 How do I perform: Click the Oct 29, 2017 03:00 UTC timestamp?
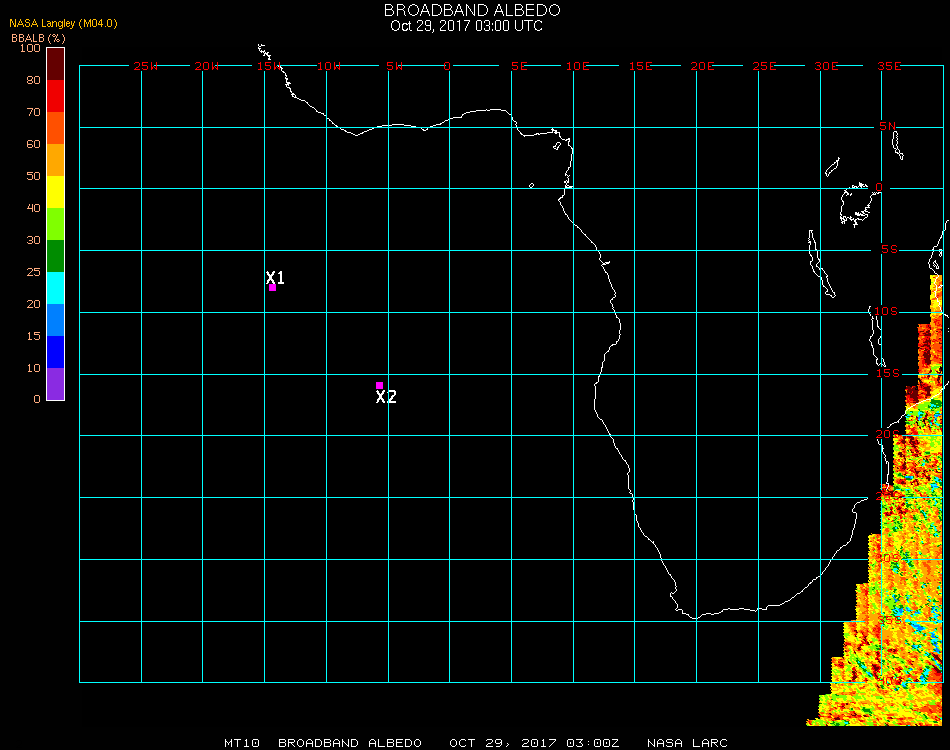click(467, 26)
